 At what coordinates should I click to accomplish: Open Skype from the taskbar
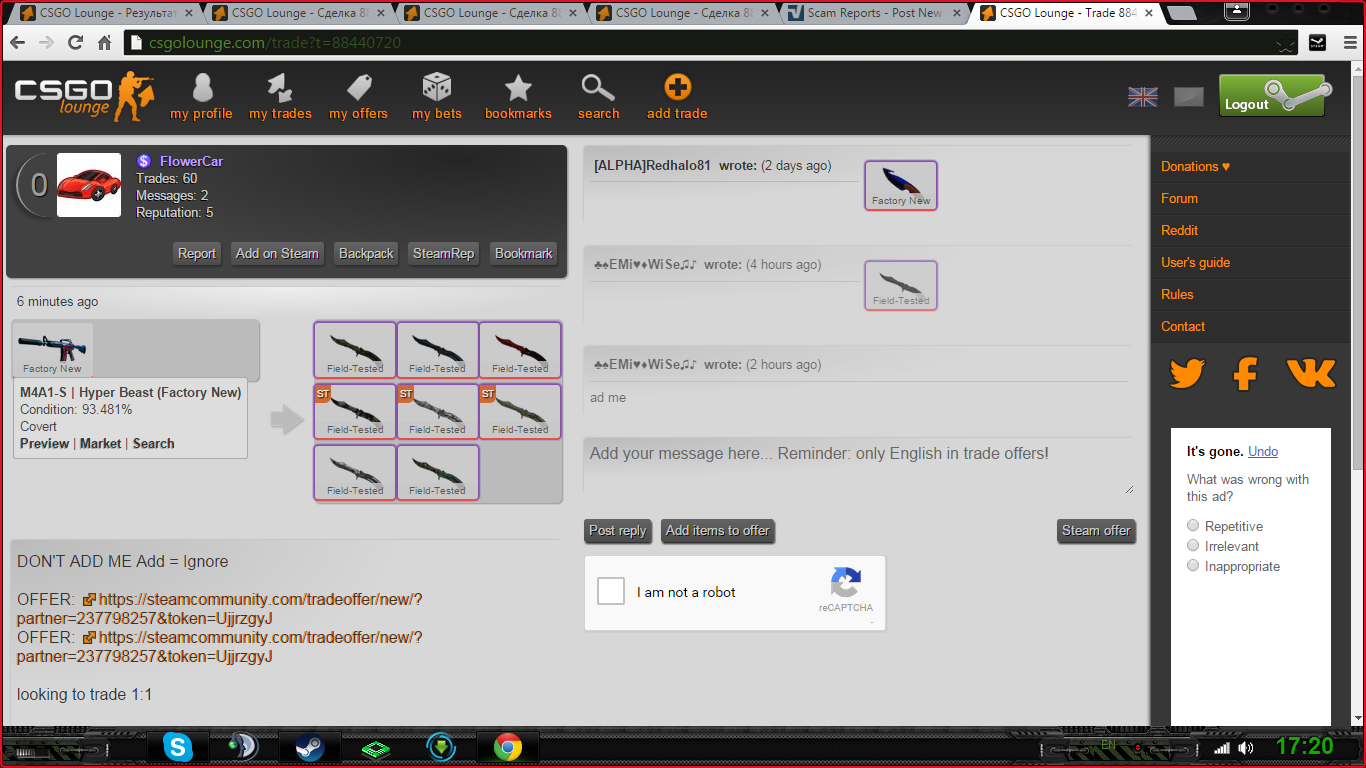click(179, 747)
